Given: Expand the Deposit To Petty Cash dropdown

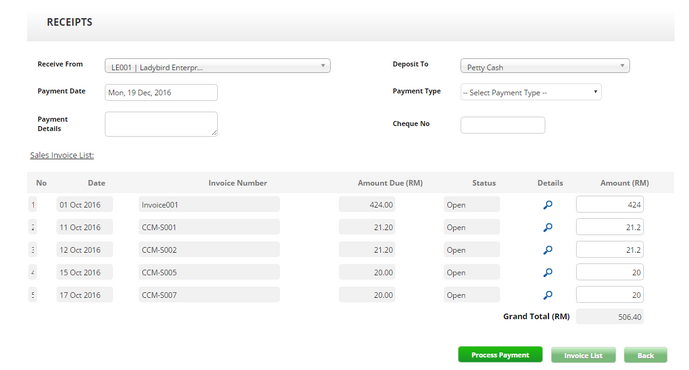Looking at the screenshot, I should click(545, 66).
